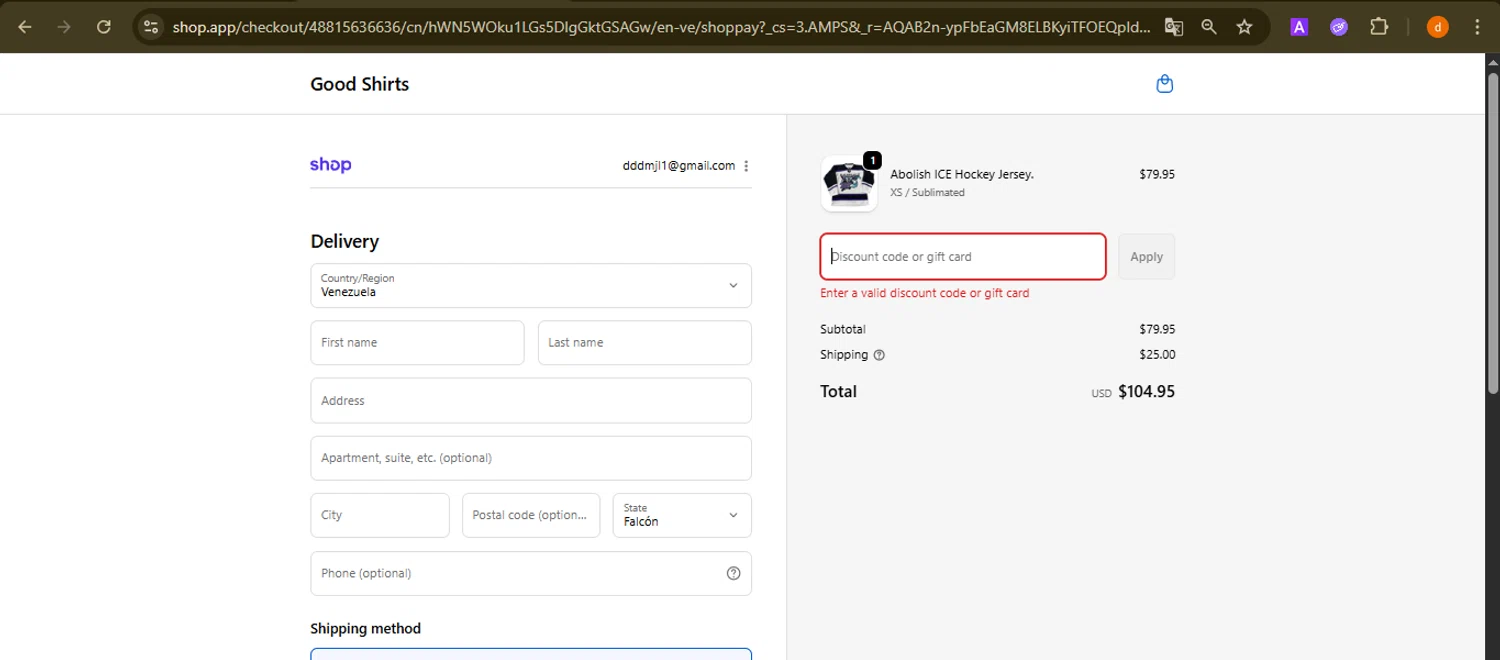Bookmark this page with the star
This screenshot has height=660, width=1500.
coord(1244,27)
